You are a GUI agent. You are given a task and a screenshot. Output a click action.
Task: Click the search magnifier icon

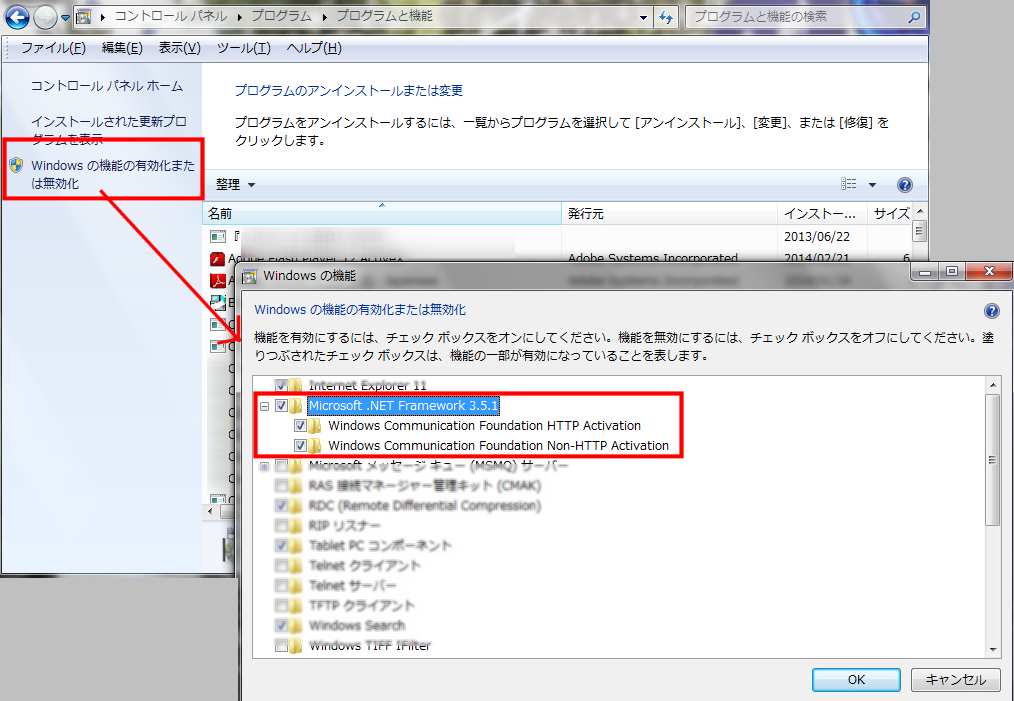coord(913,17)
